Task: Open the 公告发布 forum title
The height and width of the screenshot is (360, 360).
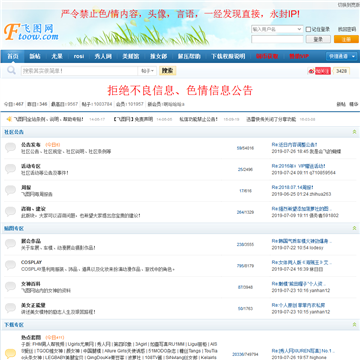Action: coord(31,145)
